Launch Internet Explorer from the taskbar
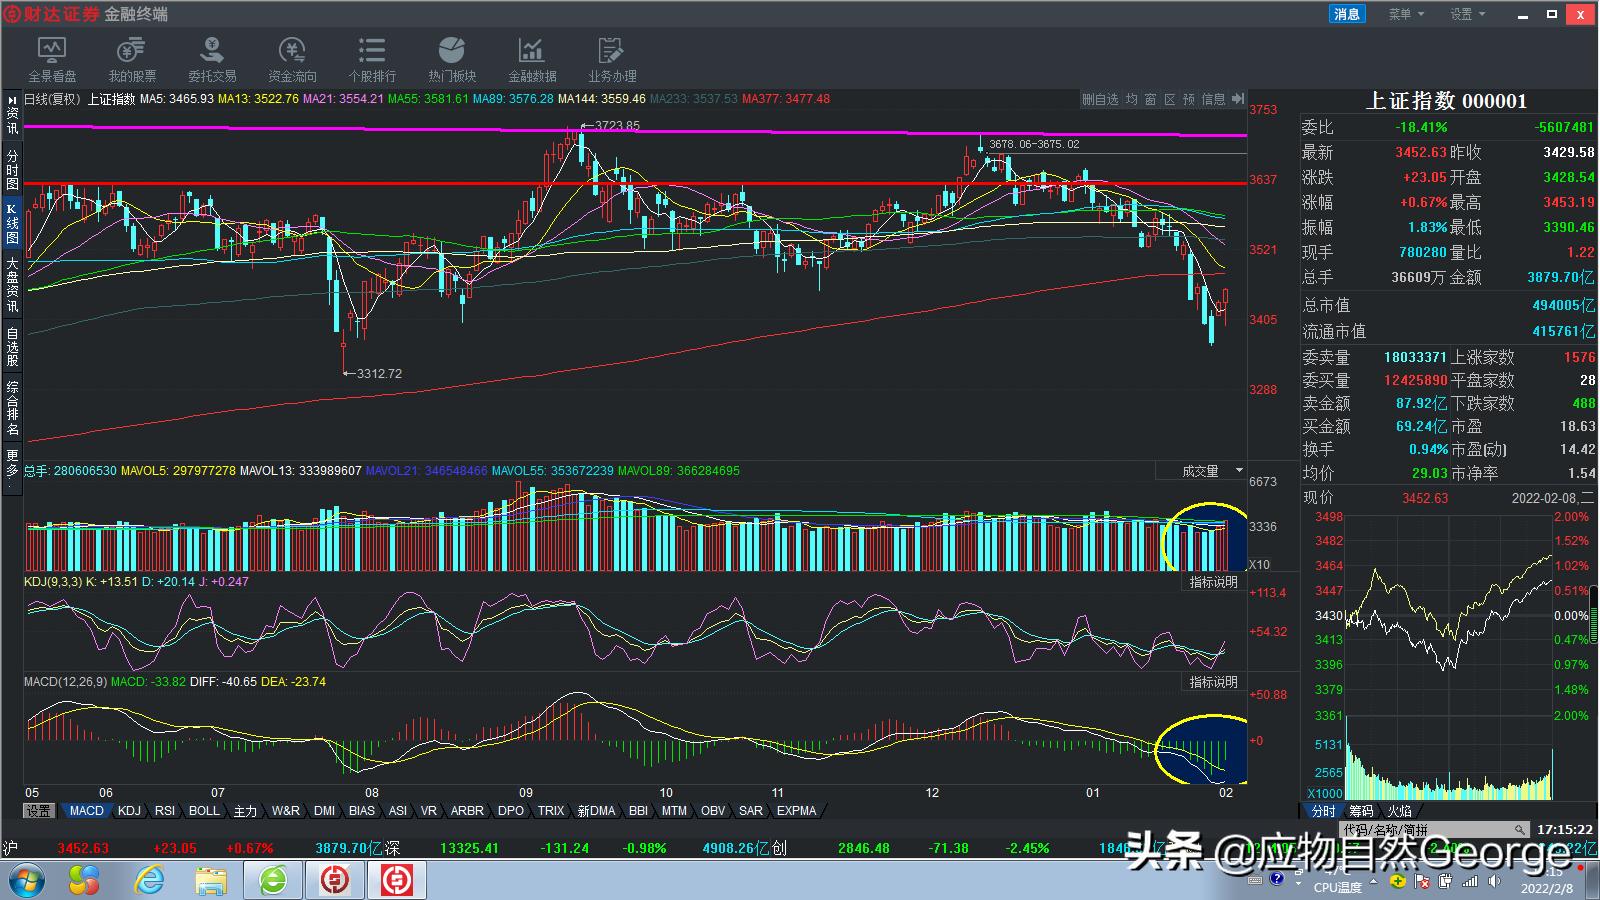This screenshot has width=1600, height=900. pos(152,881)
